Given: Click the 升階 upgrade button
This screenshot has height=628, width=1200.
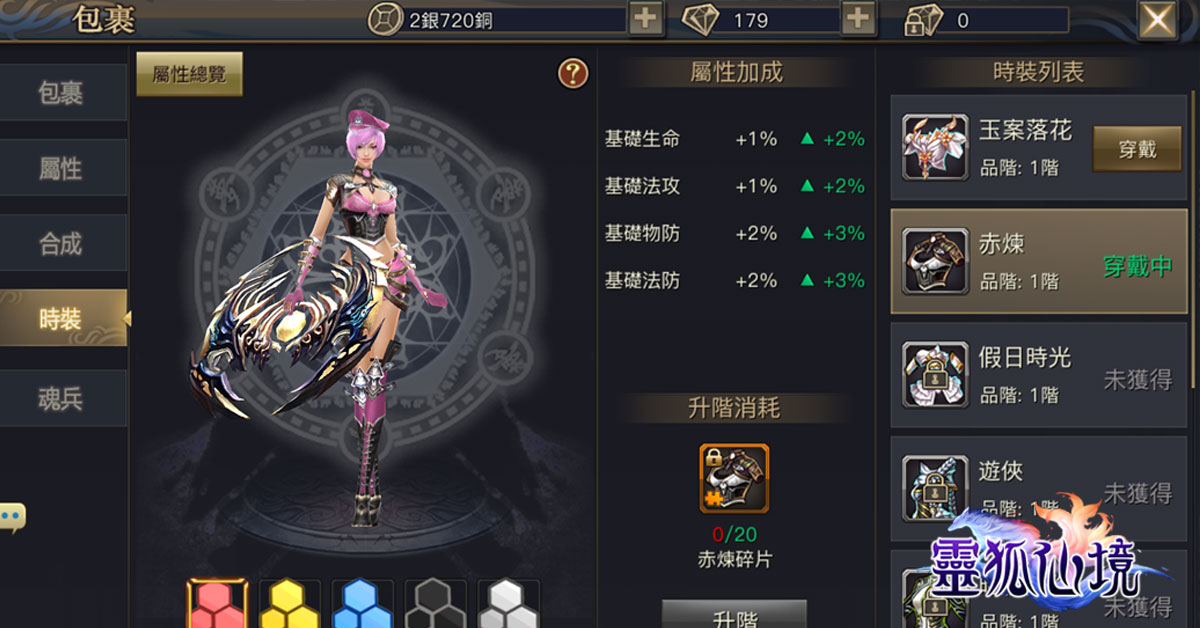Looking at the screenshot, I should (734, 615).
